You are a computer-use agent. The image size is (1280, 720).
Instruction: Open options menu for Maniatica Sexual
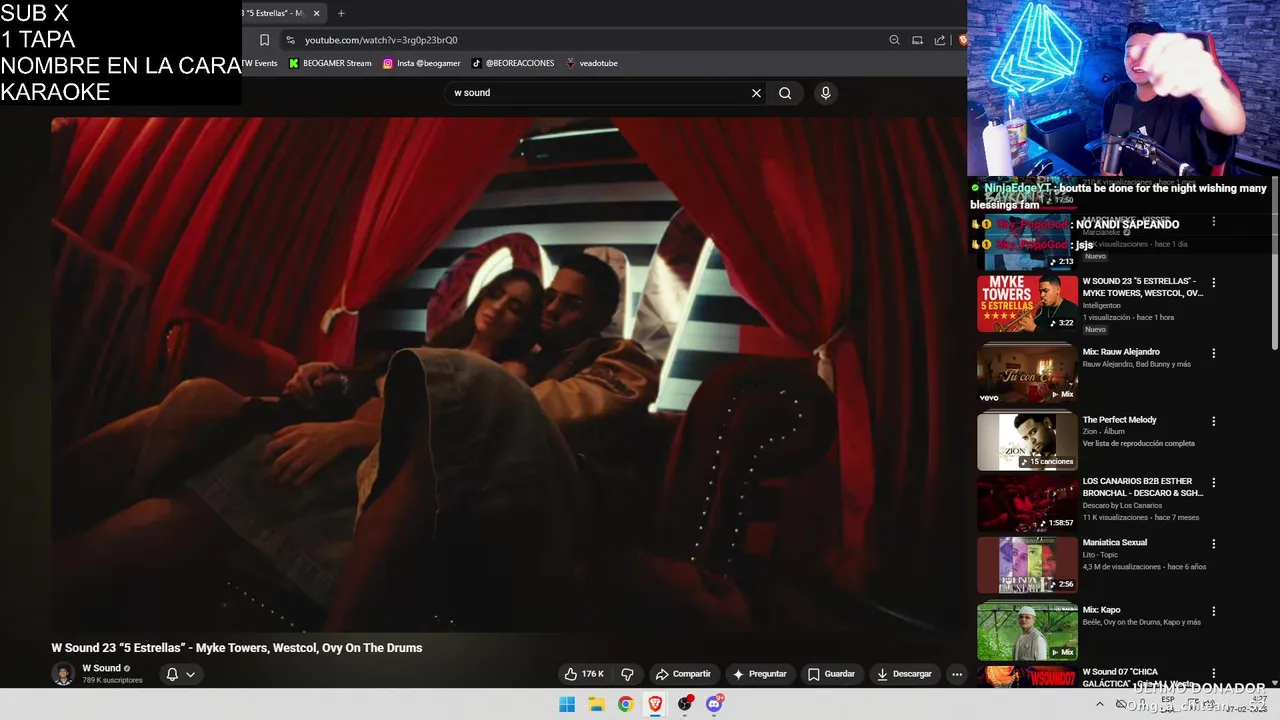point(1214,544)
